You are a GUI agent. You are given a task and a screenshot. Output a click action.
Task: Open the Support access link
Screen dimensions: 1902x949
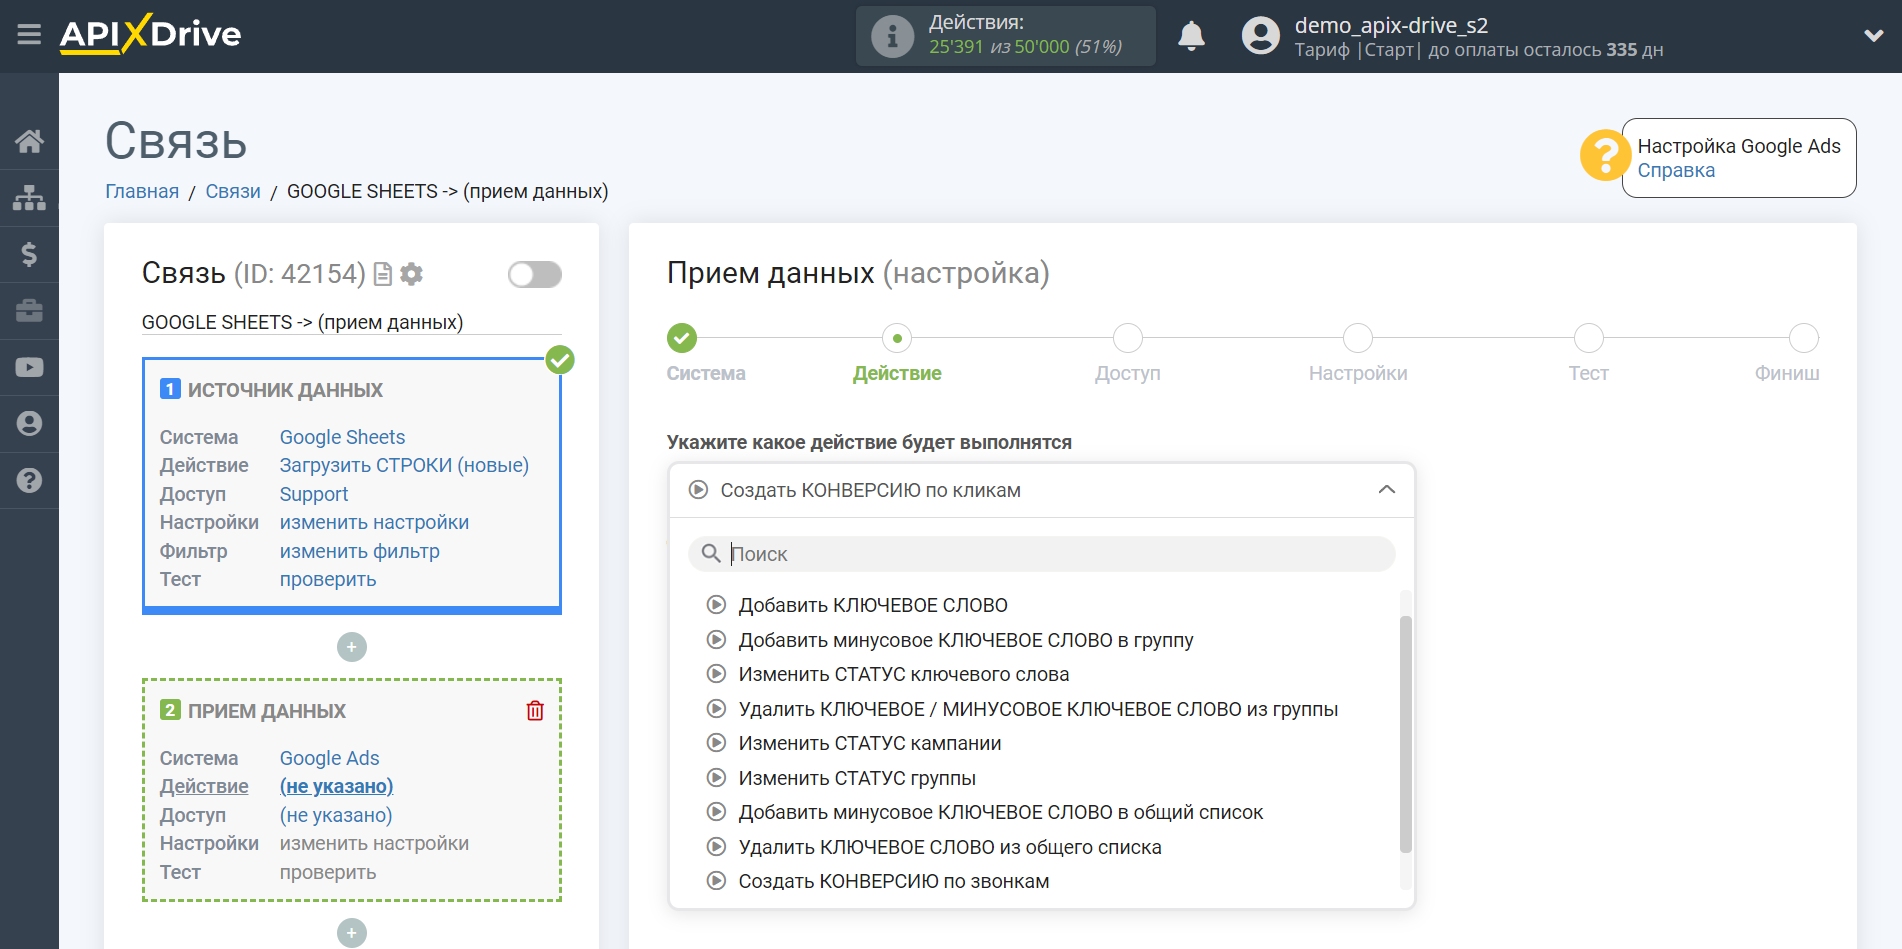click(x=314, y=494)
